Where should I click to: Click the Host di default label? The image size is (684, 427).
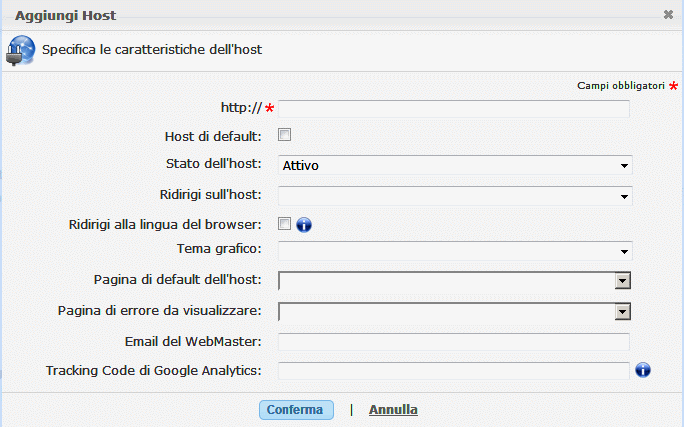click(213, 136)
